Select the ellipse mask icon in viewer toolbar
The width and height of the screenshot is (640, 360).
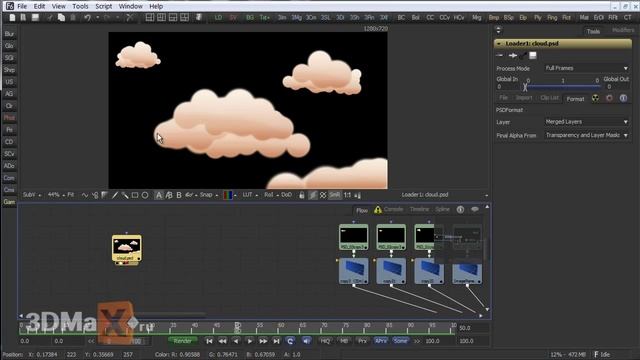145,195
